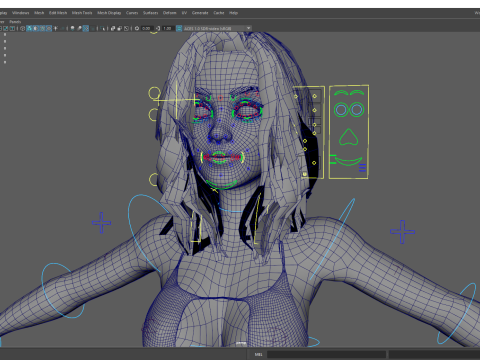
Task: Click the MEL command line input field
Action: [326, 354]
